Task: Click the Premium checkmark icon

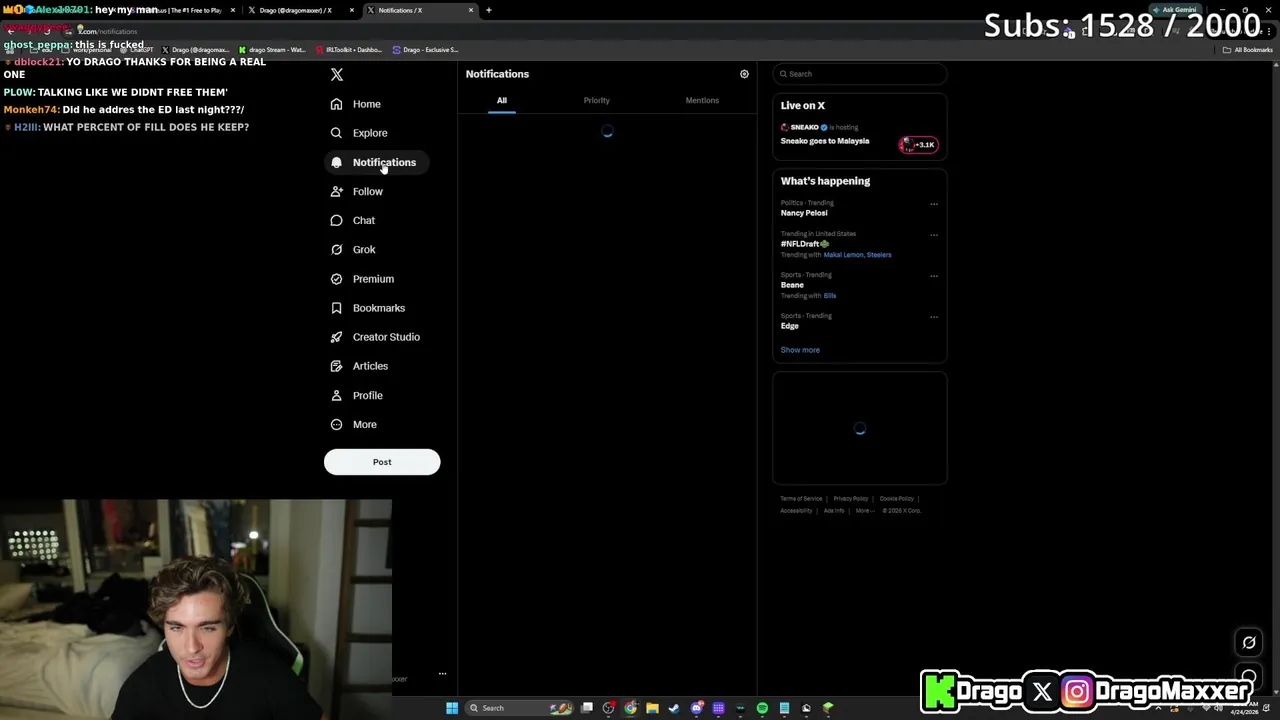Action: pos(336,279)
